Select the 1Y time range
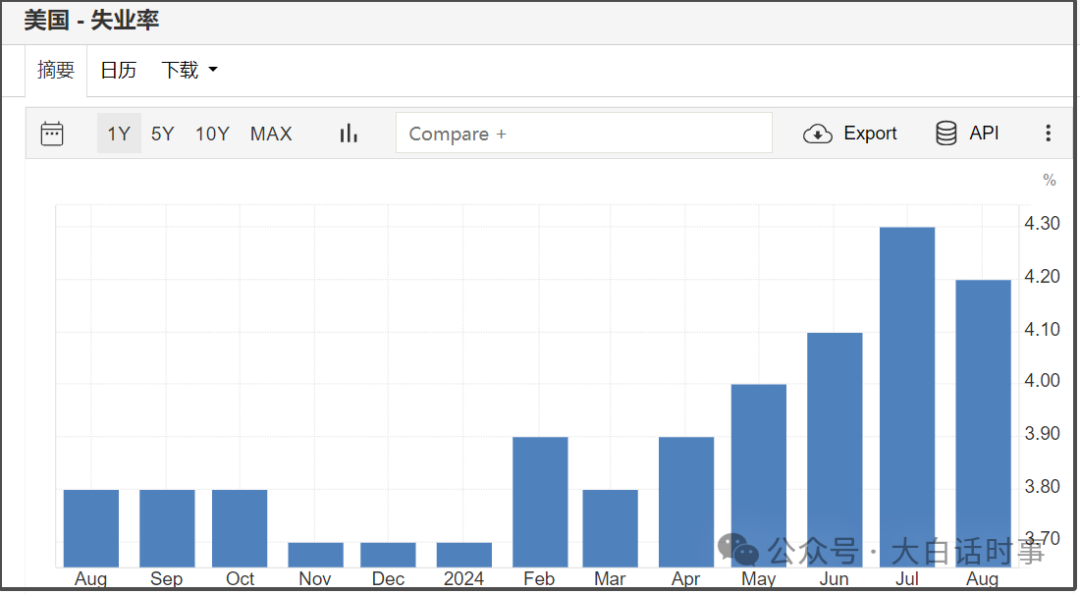 (x=118, y=134)
